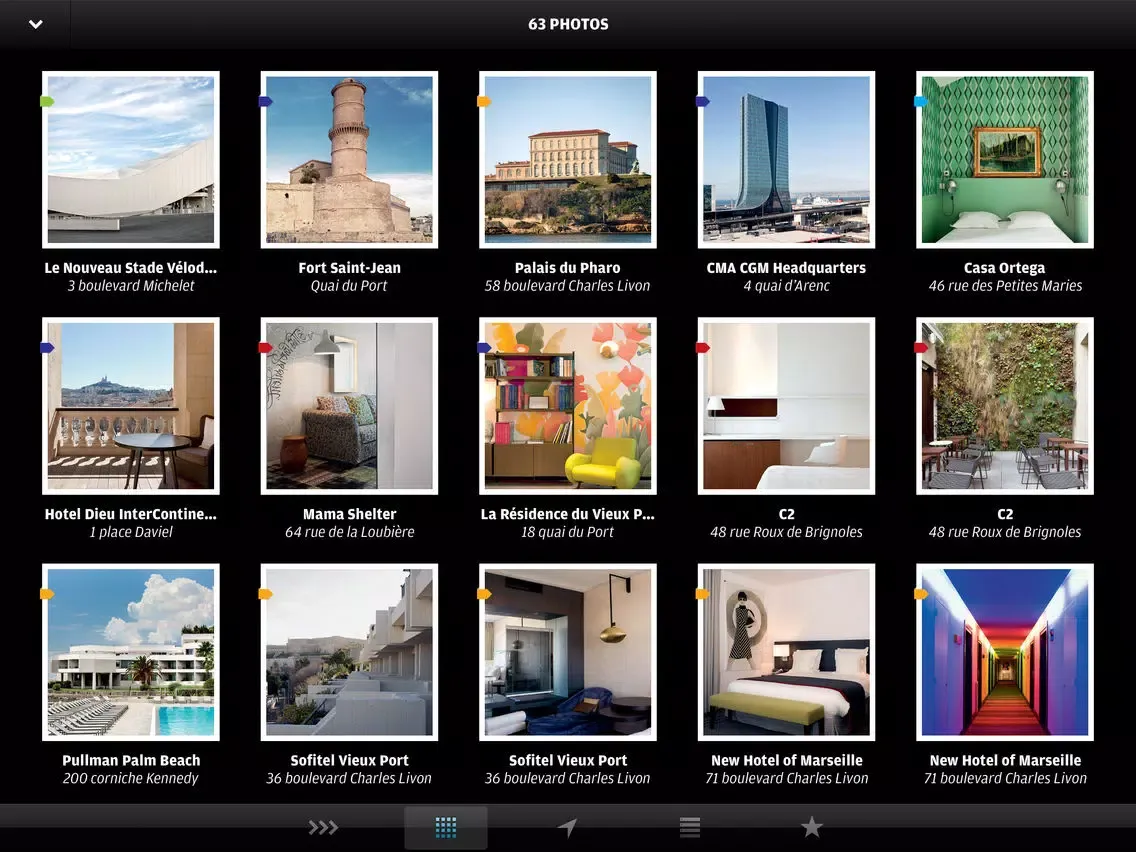
Task: Select the 'Palais du Pharo' caption title
Action: click(x=568, y=267)
